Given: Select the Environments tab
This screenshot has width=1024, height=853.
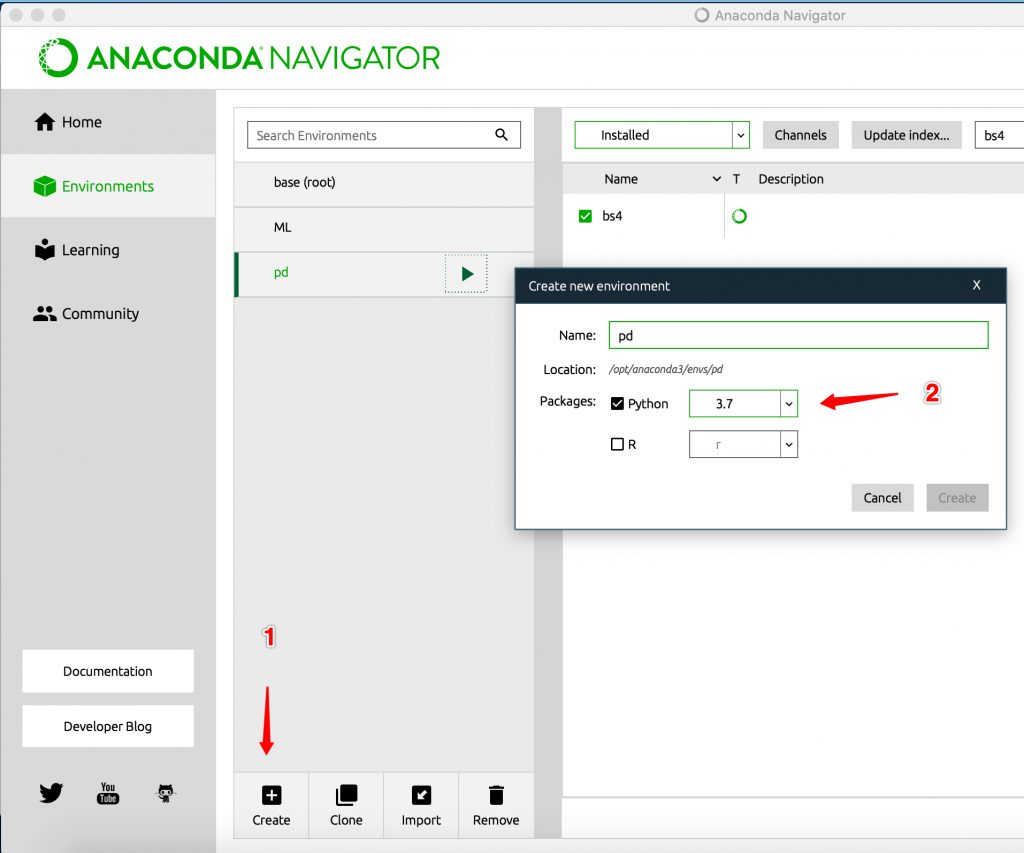Looking at the screenshot, I should tap(108, 186).
